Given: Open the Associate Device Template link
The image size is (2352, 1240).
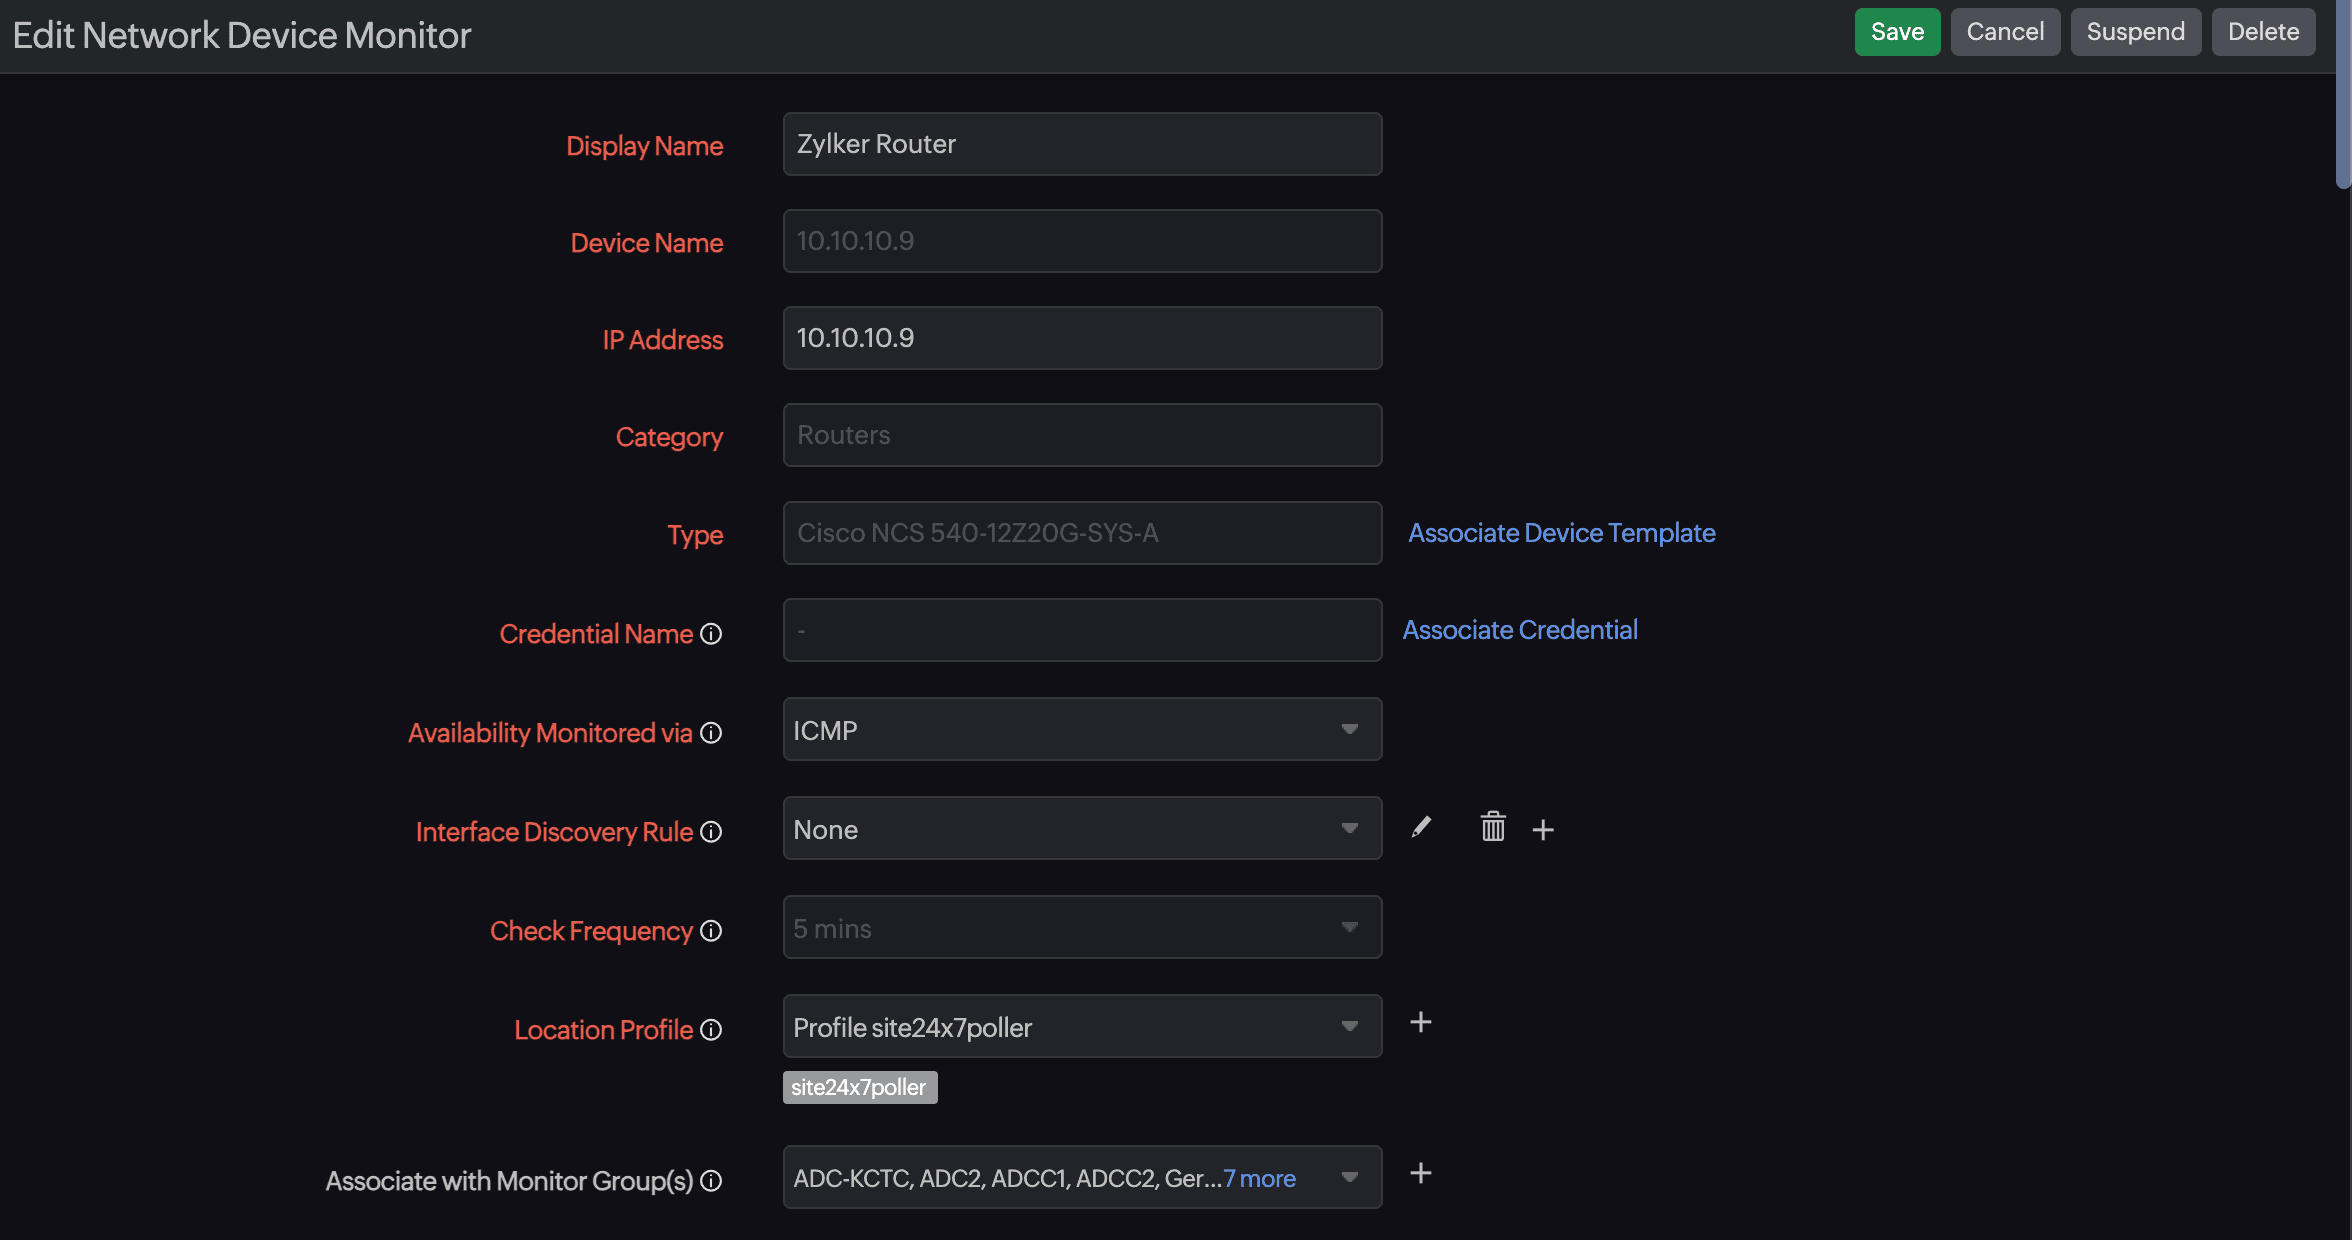Looking at the screenshot, I should [1561, 533].
